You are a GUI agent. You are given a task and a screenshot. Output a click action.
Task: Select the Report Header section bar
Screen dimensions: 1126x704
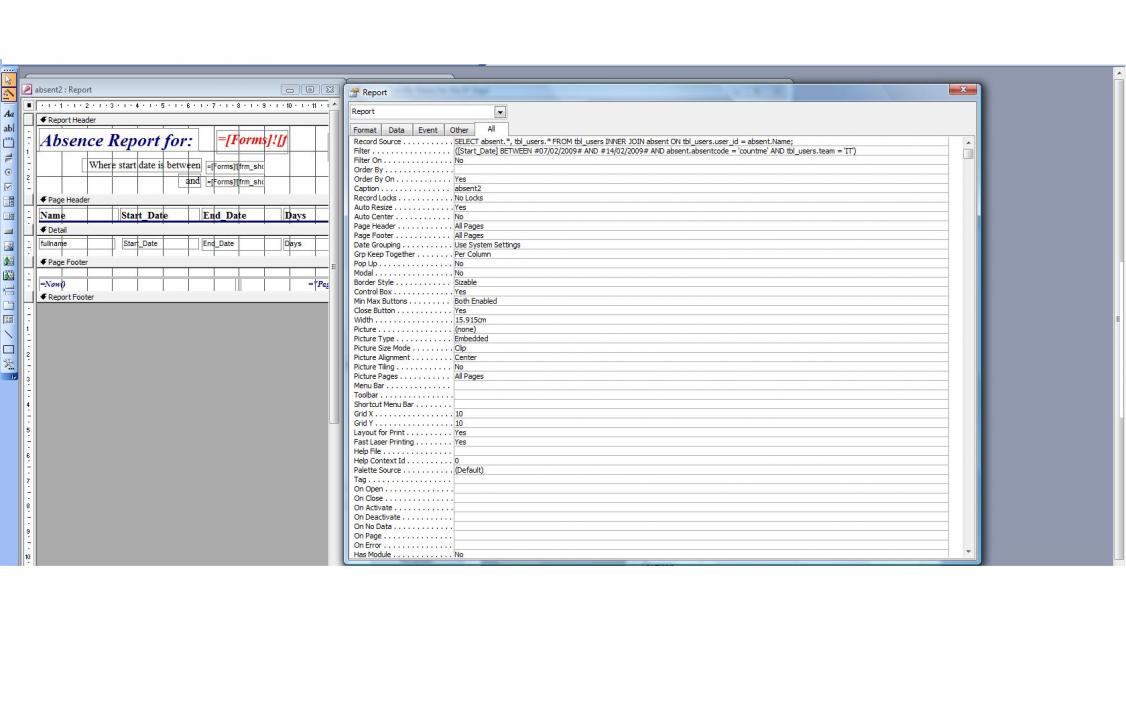182,120
